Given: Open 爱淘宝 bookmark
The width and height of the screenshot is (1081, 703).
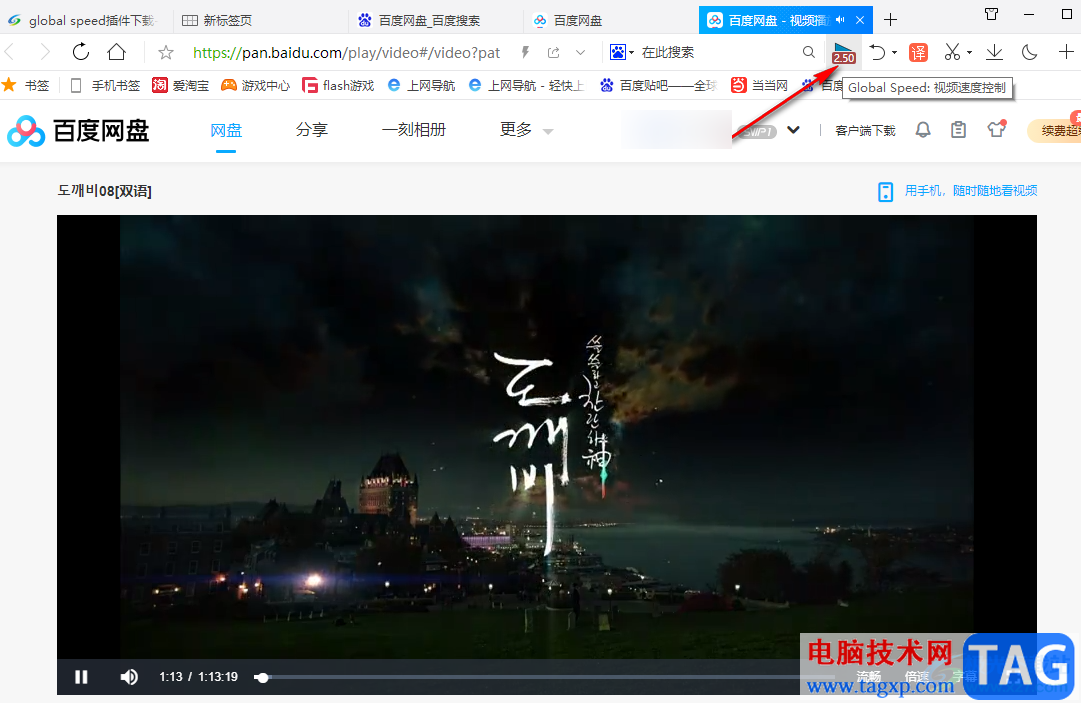Looking at the screenshot, I should pos(181,85).
